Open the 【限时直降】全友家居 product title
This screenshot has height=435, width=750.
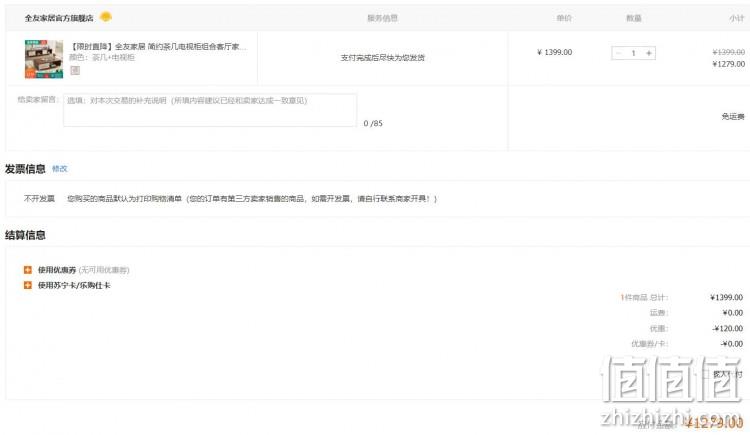[158, 46]
